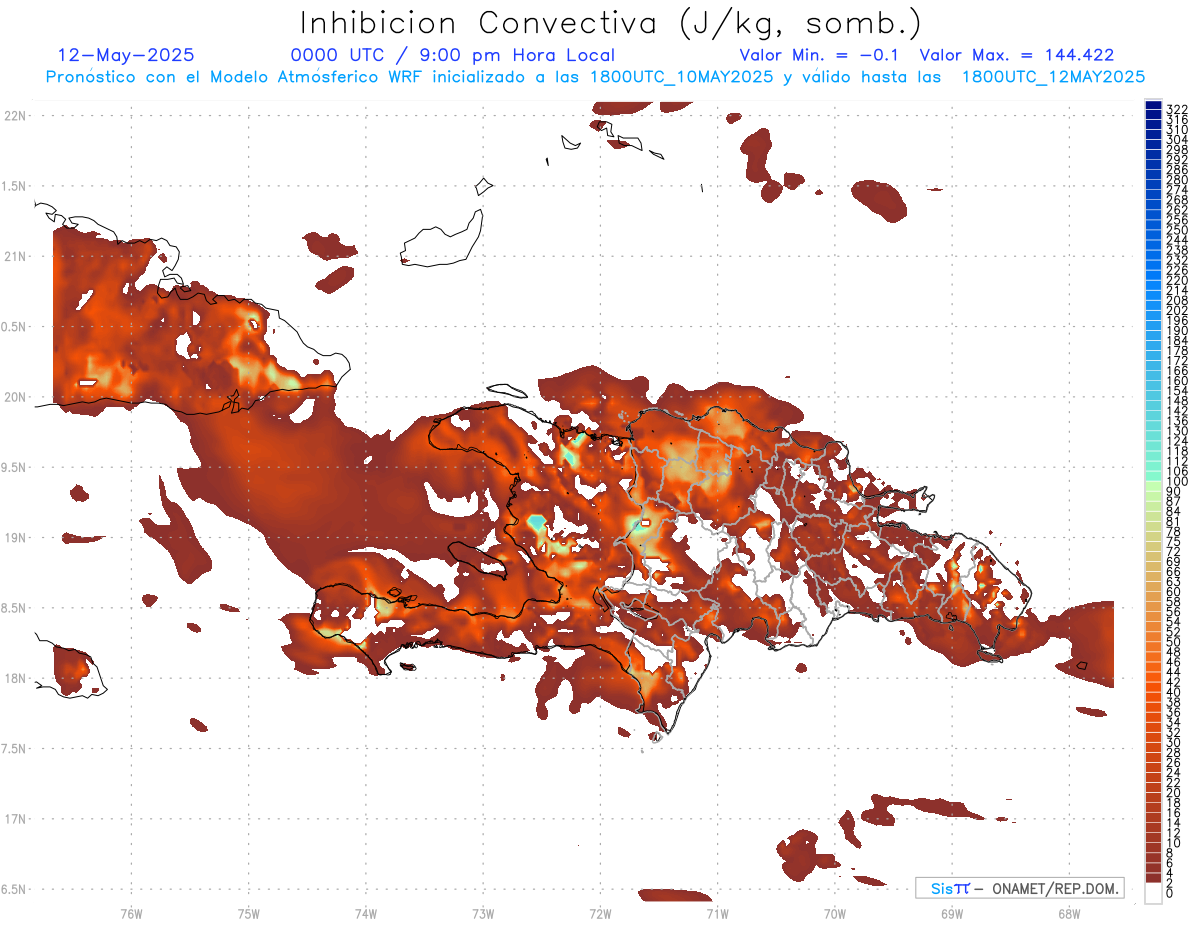Viewport: 1200px width, 927px height.
Task: Click the dark blue 322 swatch in colorbar
Action: (1153, 105)
